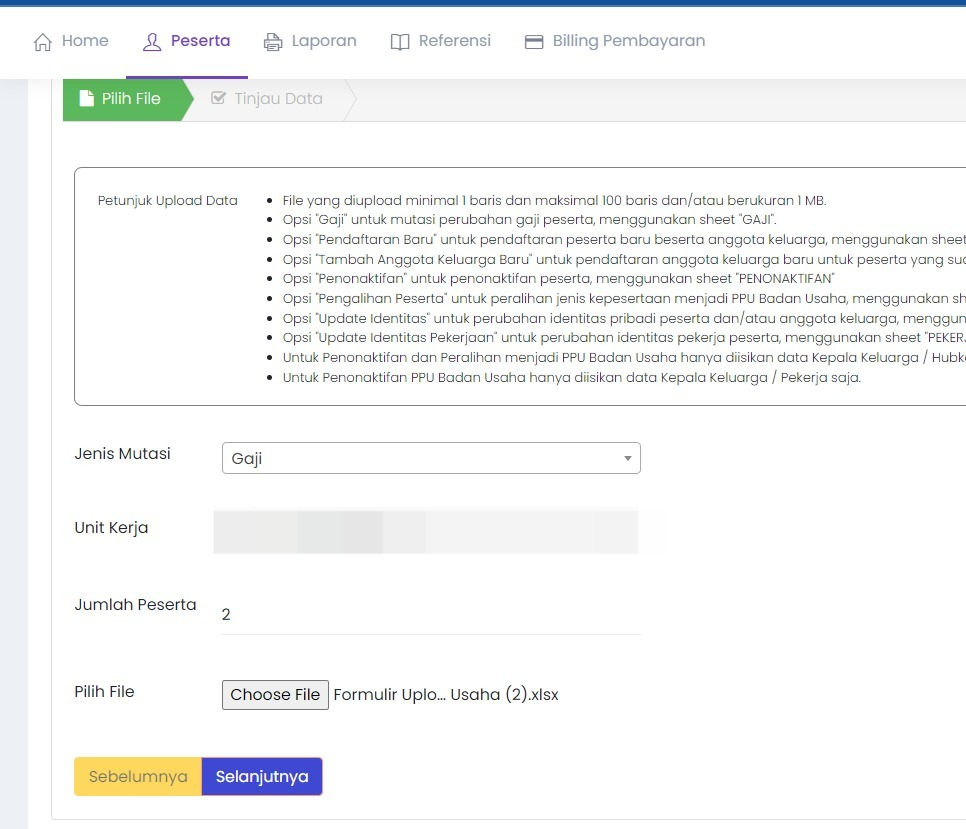This screenshot has width=966, height=829.
Task: Click the Unit Kerja field
Action: click(x=426, y=531)
